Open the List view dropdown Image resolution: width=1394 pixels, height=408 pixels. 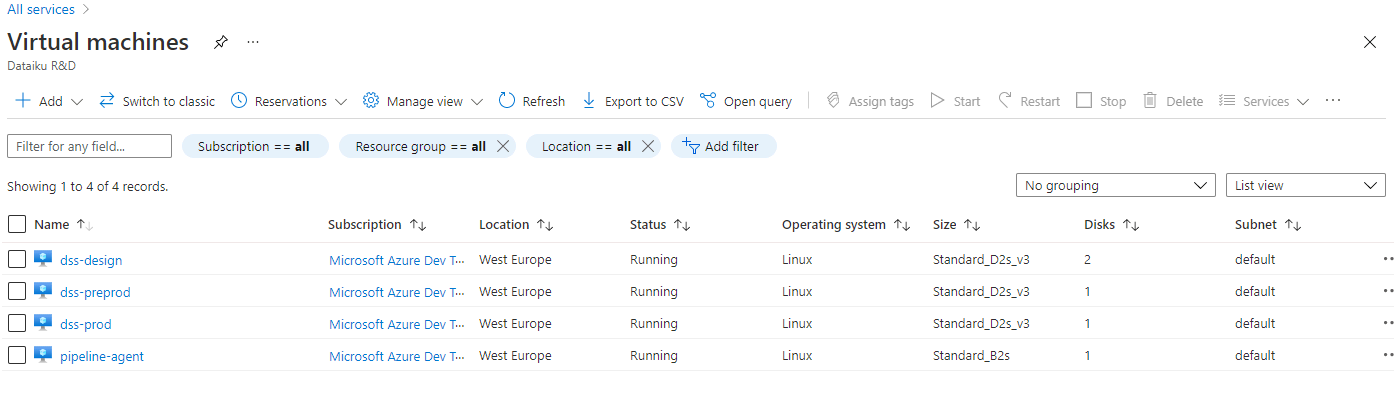[1305, 185]
